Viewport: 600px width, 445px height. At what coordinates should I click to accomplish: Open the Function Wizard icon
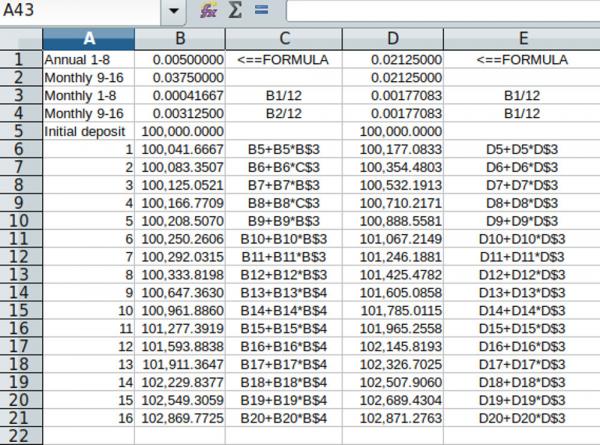(208, 12)
